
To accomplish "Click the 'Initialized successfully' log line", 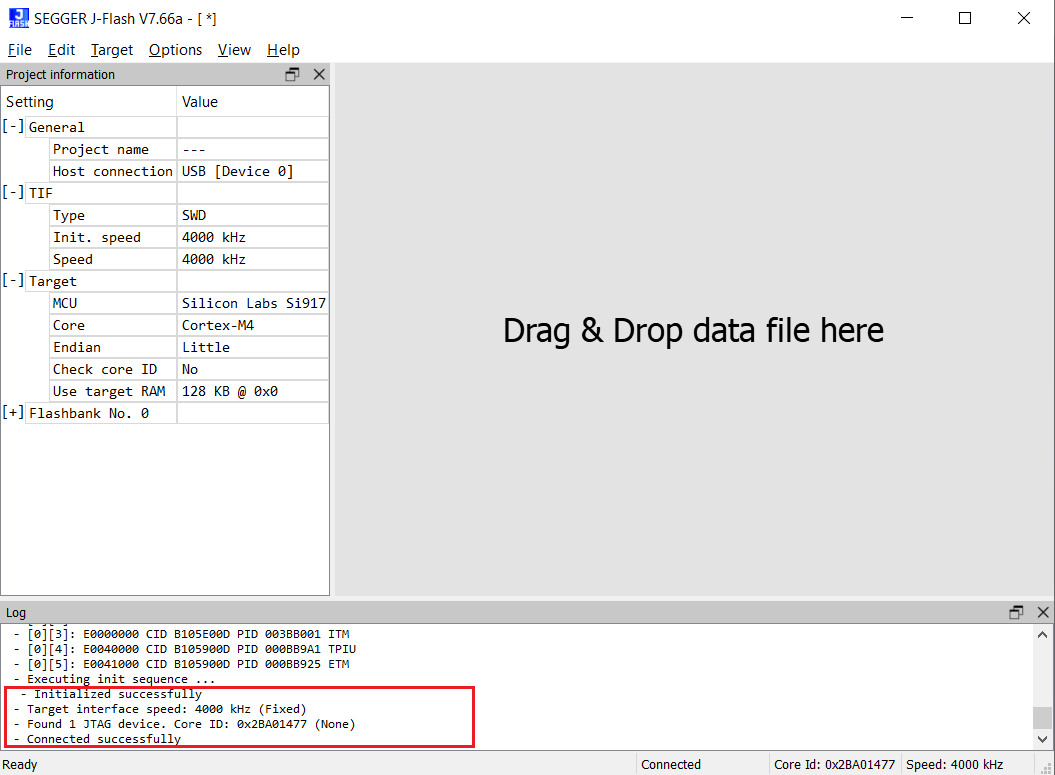I will point(111,694).
